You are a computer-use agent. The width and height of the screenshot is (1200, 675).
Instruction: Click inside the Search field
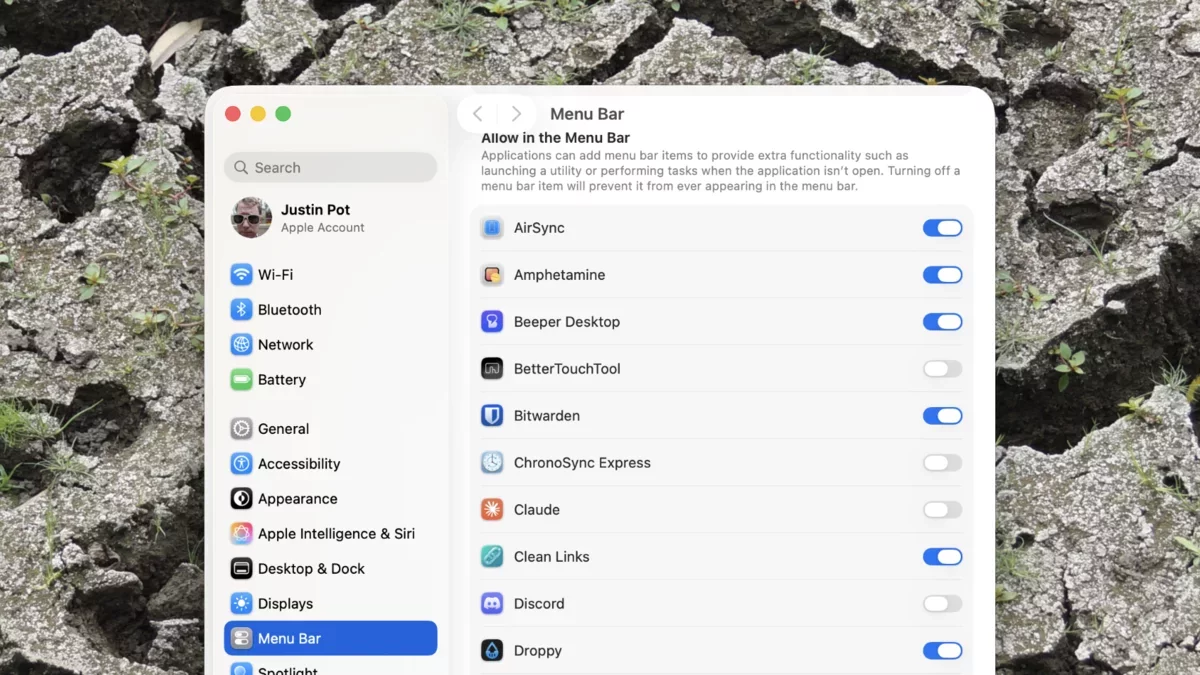[x=330, y=167]
